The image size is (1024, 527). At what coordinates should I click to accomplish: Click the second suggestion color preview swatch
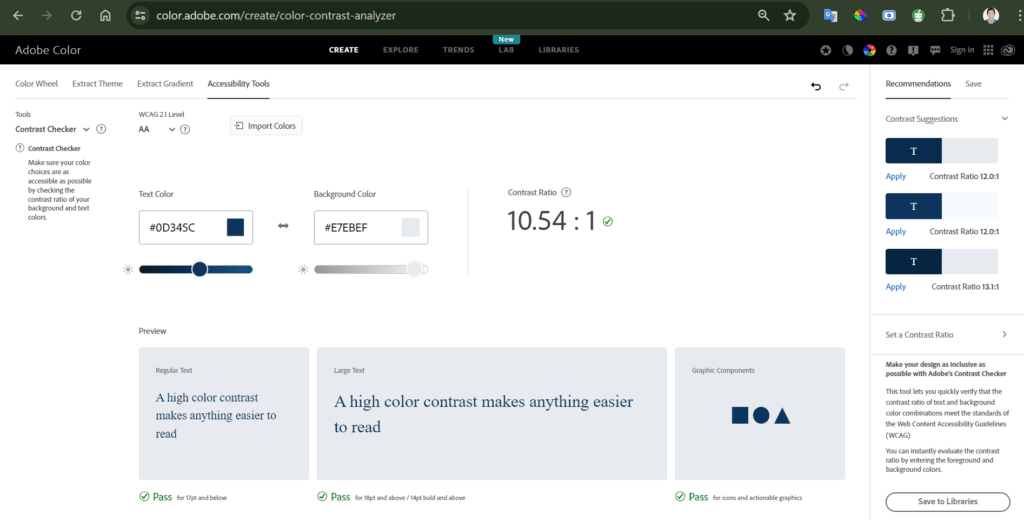942,206
